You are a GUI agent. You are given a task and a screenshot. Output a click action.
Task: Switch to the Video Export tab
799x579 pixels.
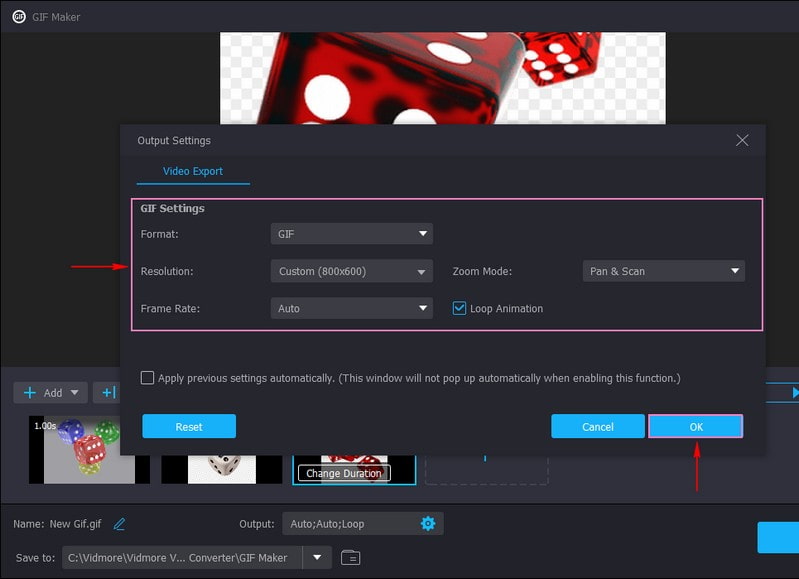193,171
